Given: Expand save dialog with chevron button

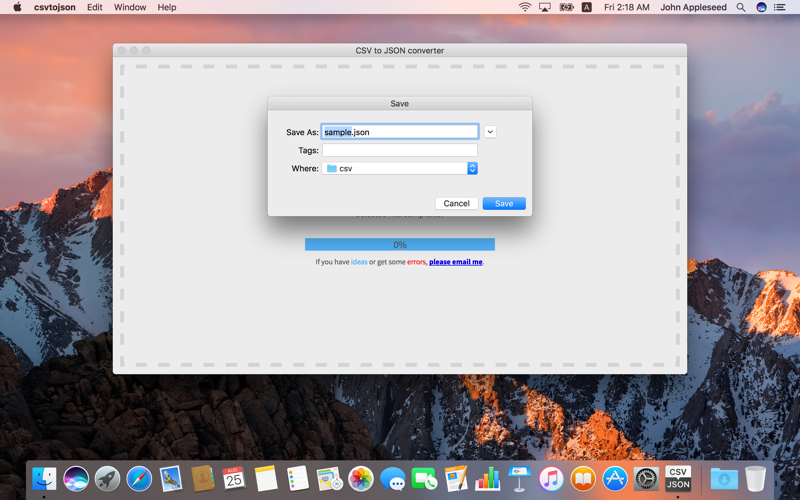Looking at the screenshot, I should 490,132.
